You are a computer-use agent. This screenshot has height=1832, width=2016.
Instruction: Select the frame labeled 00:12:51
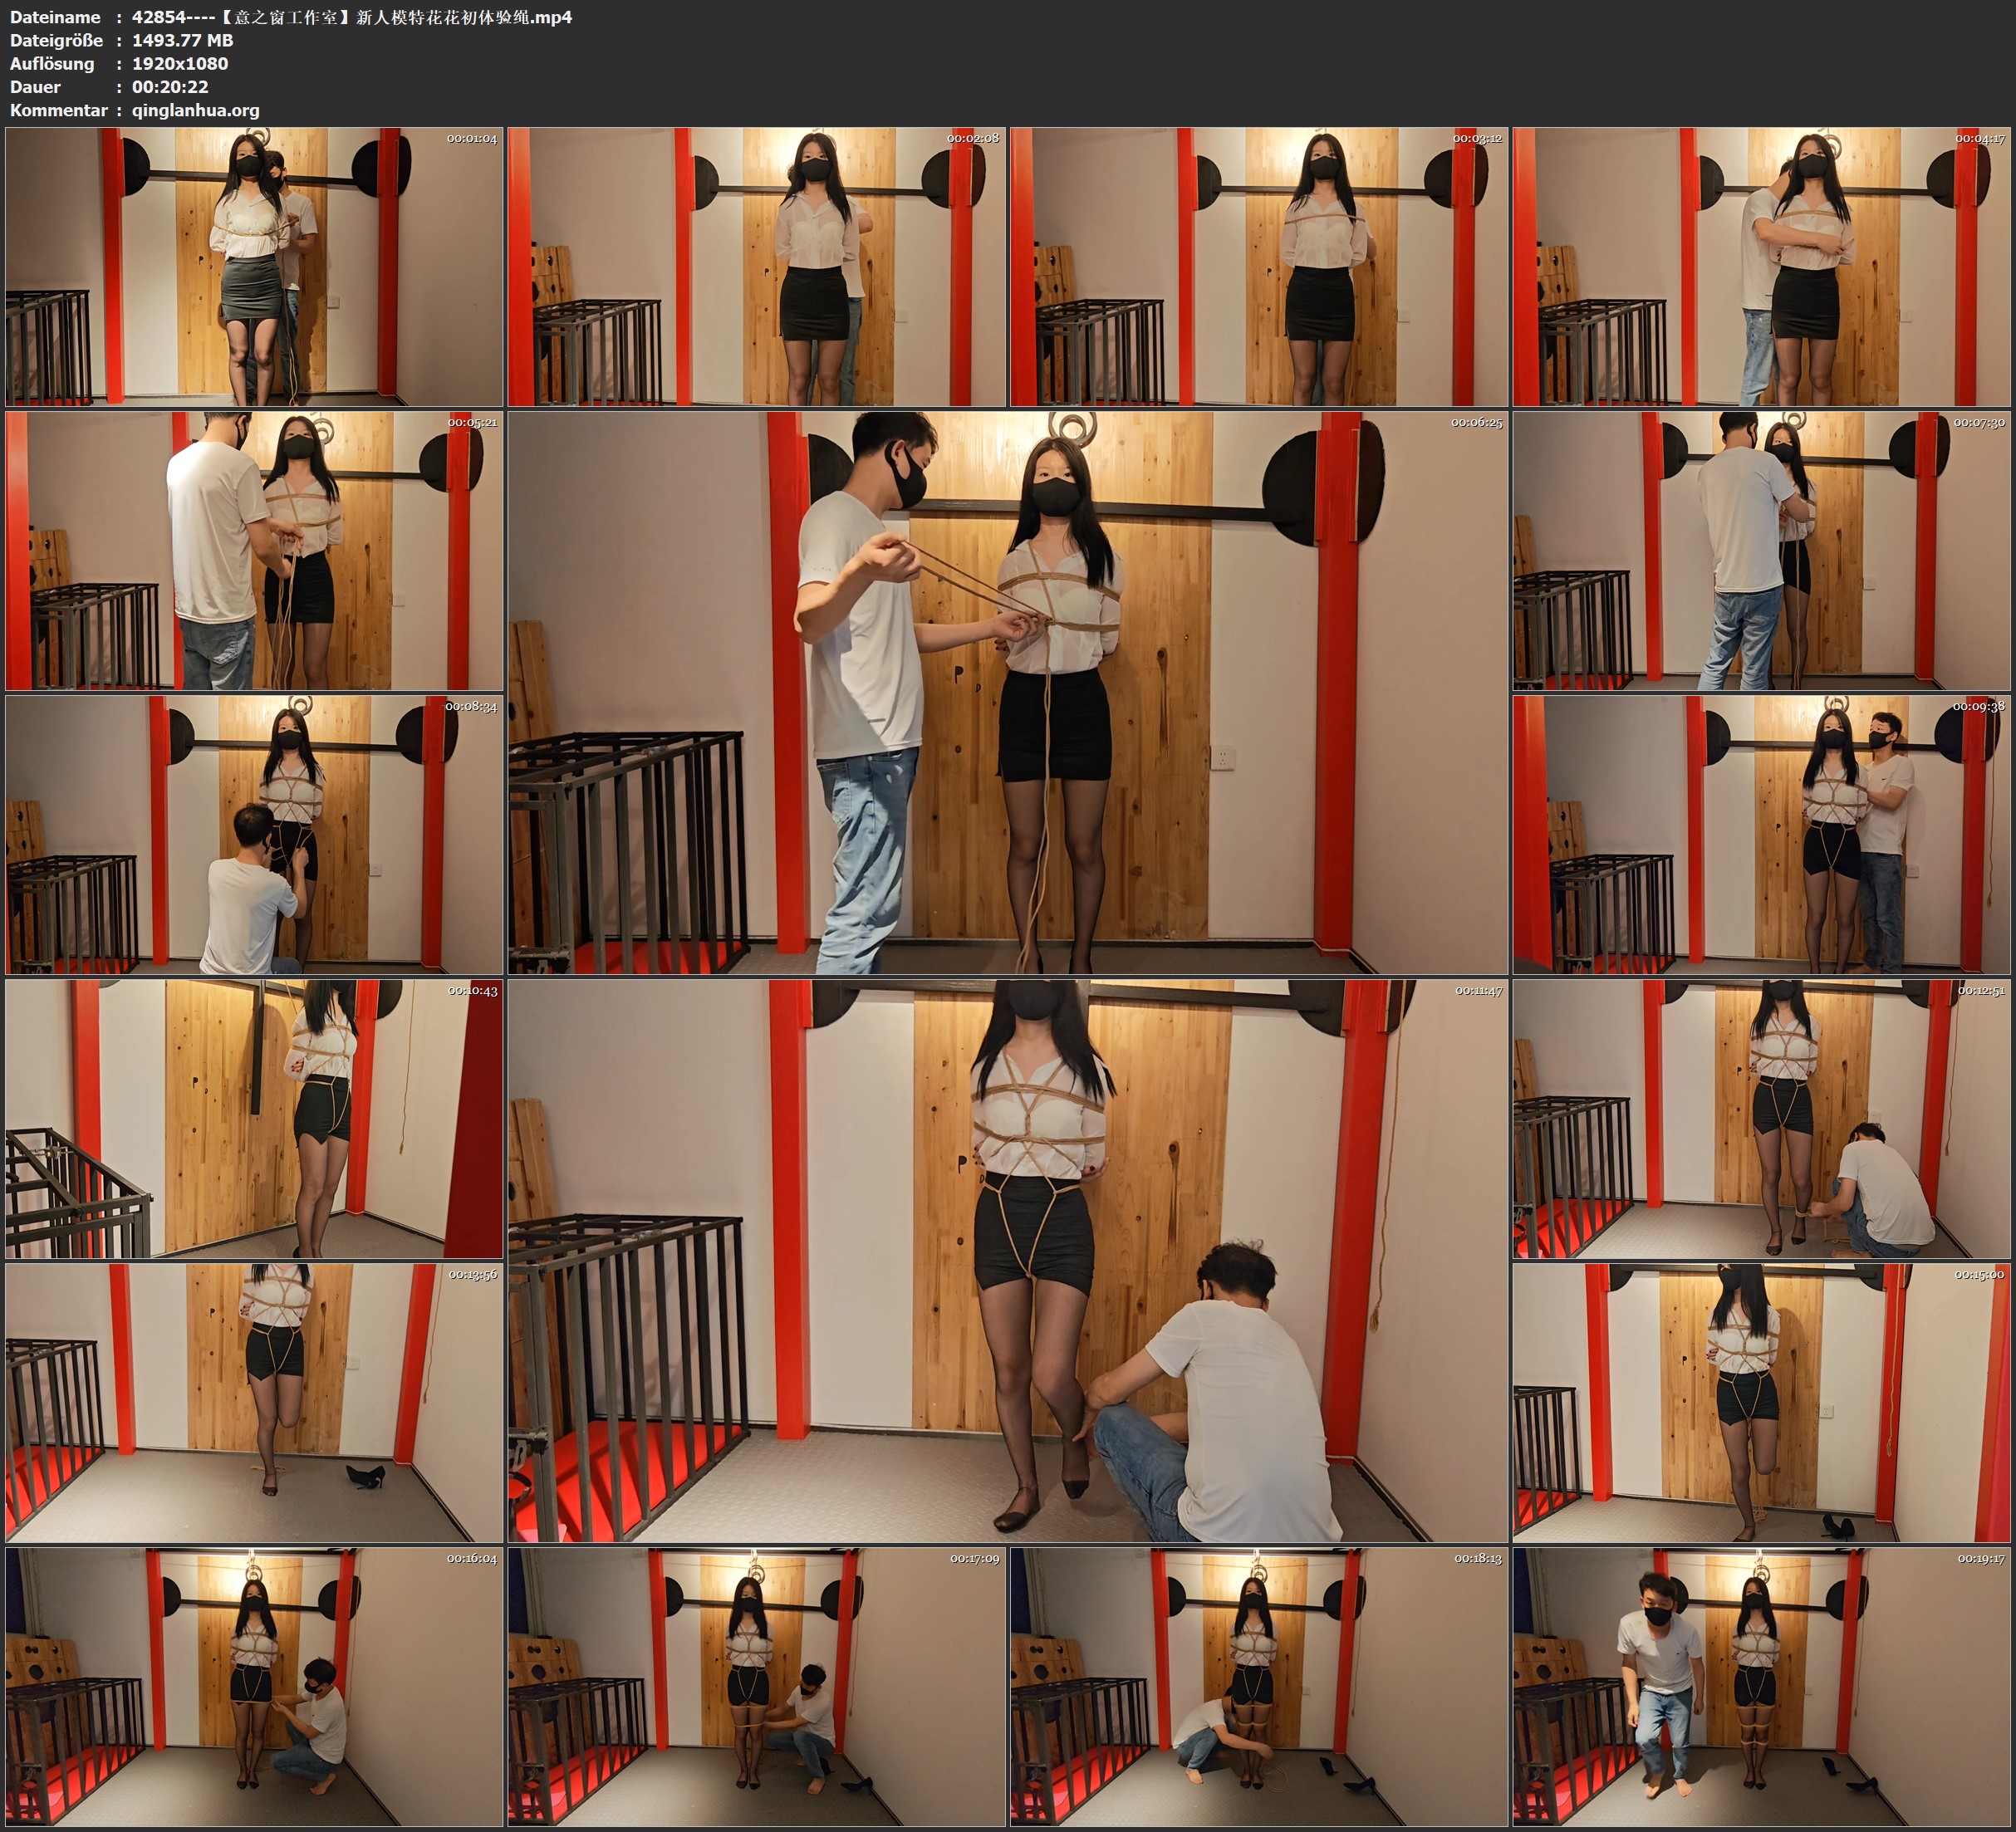(x=1761, y=1118)
